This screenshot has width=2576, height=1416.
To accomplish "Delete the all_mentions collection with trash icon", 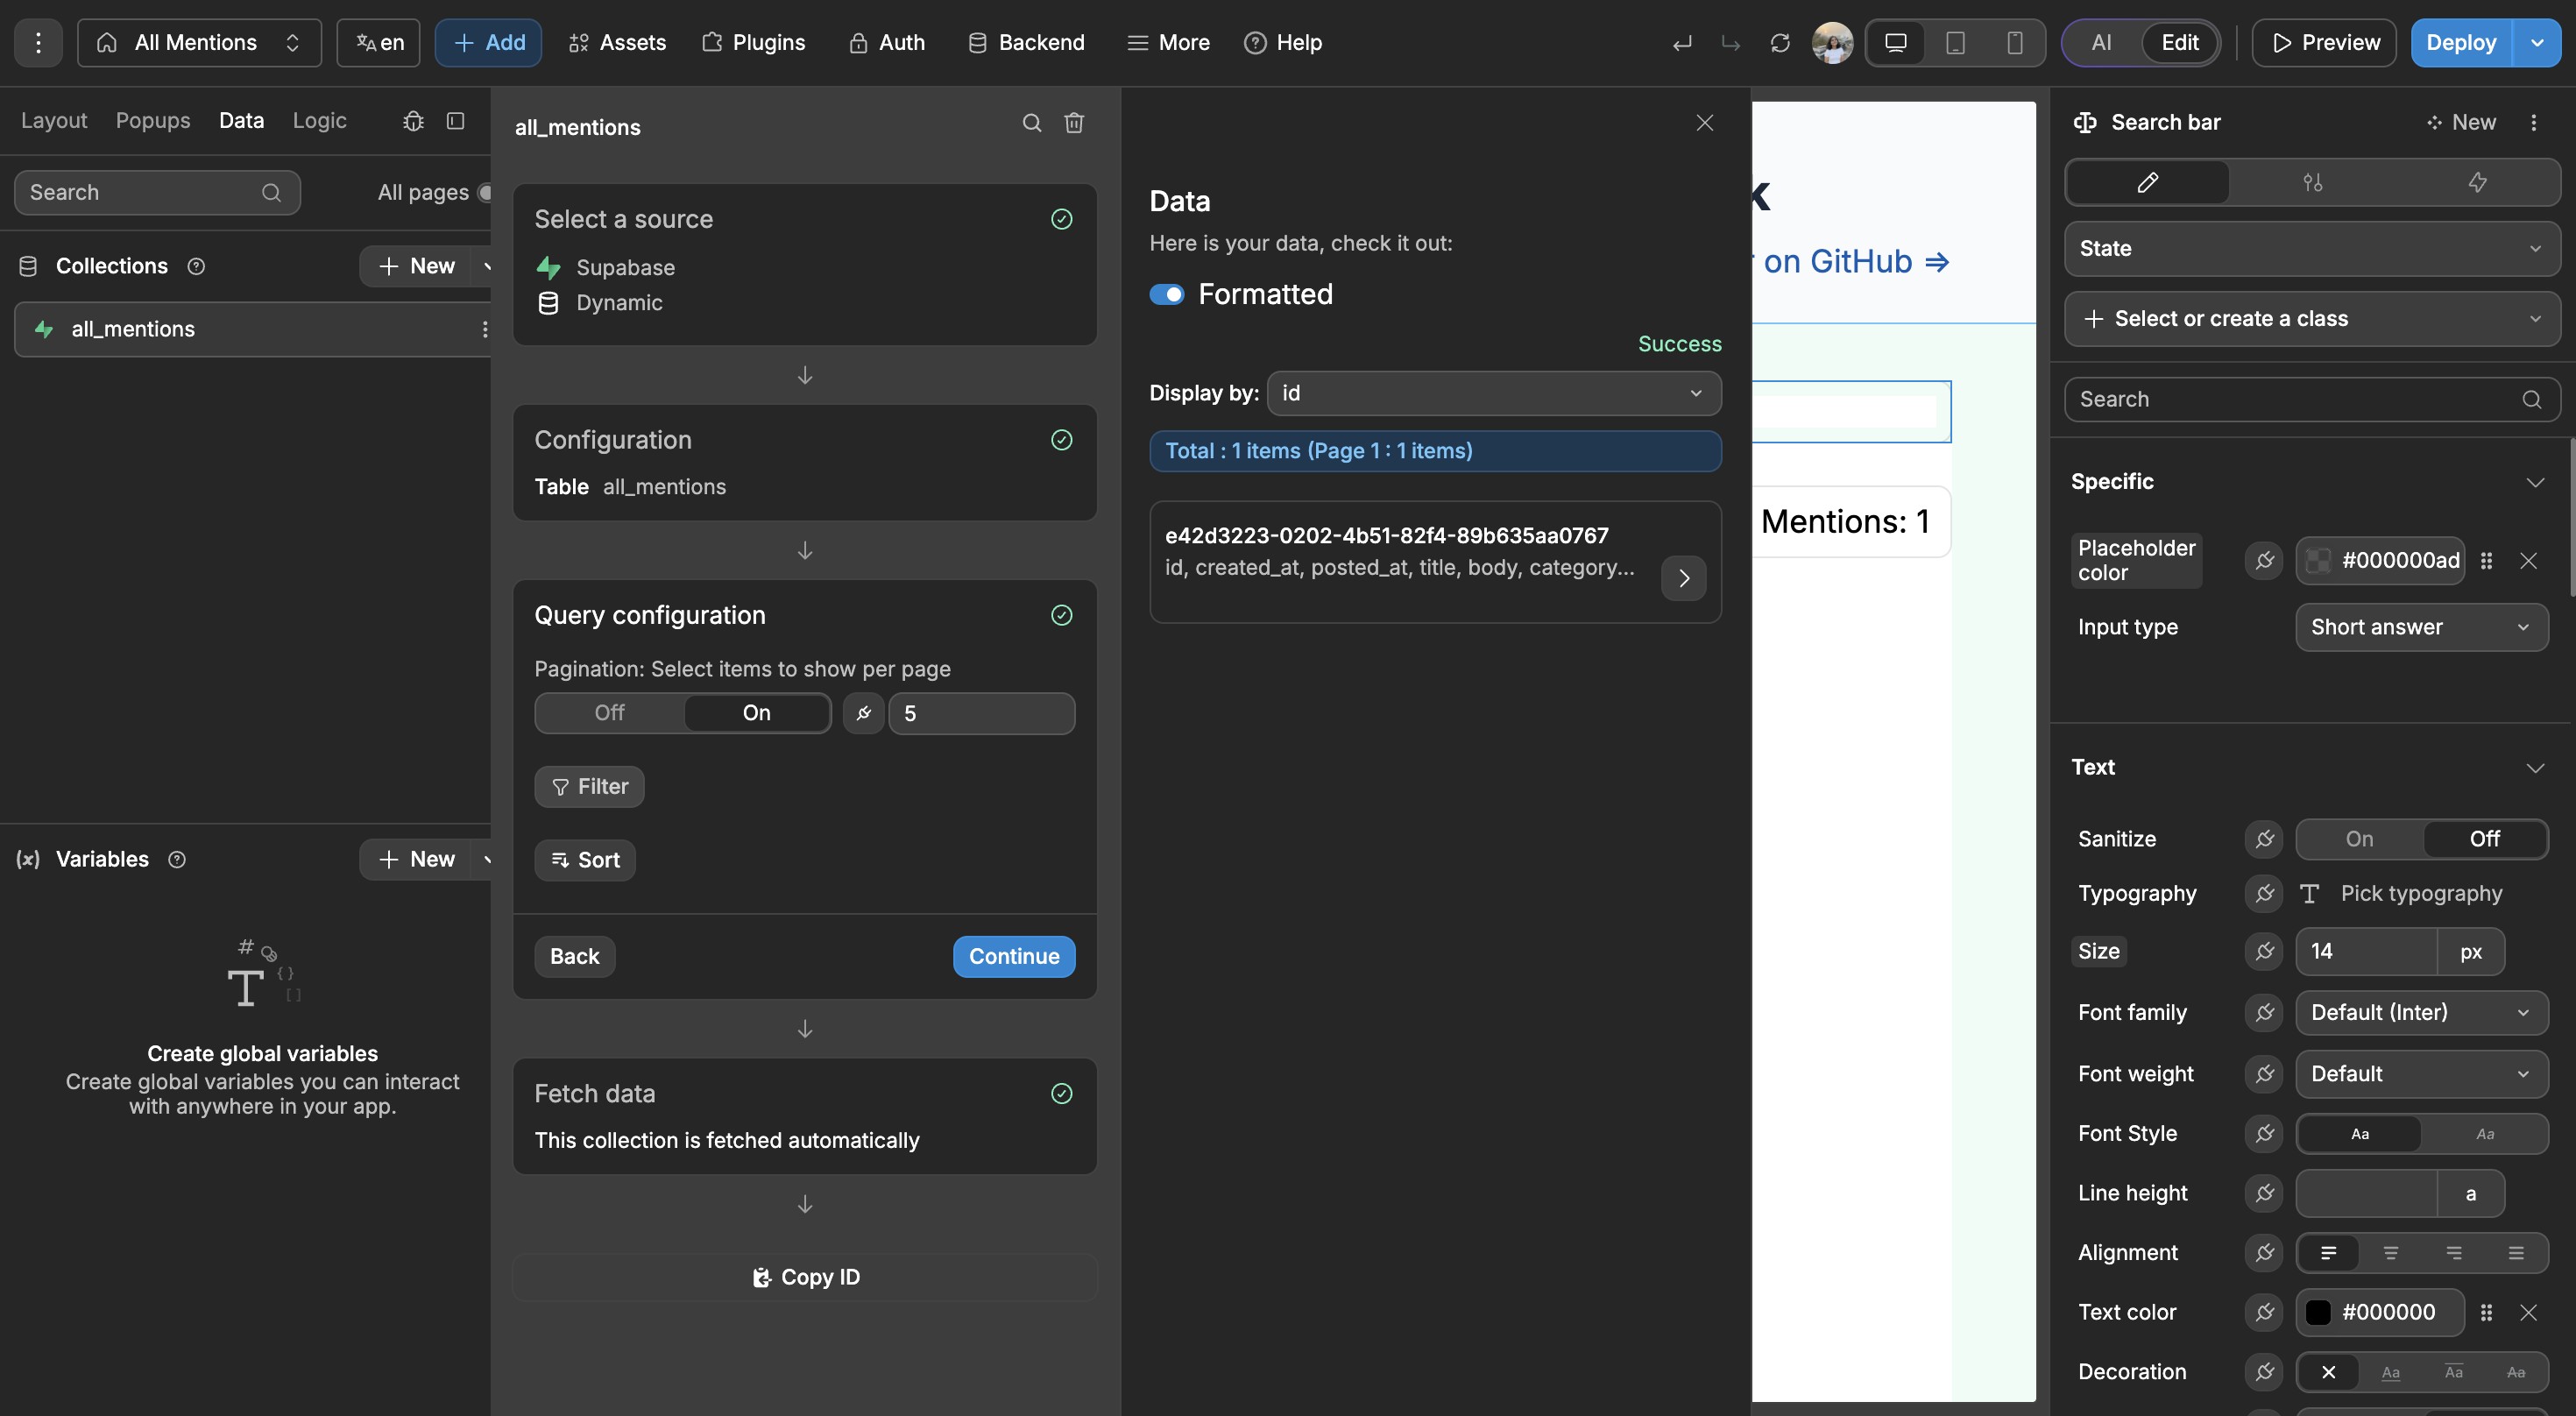I will (1074, 123).
